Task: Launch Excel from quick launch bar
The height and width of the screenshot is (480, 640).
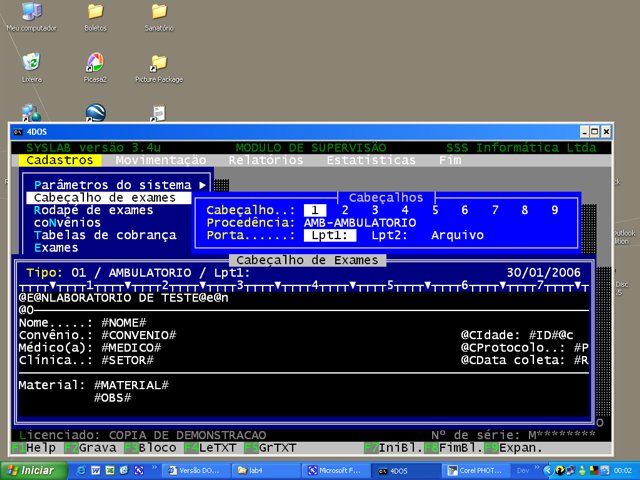Action: tap(110, 471)
